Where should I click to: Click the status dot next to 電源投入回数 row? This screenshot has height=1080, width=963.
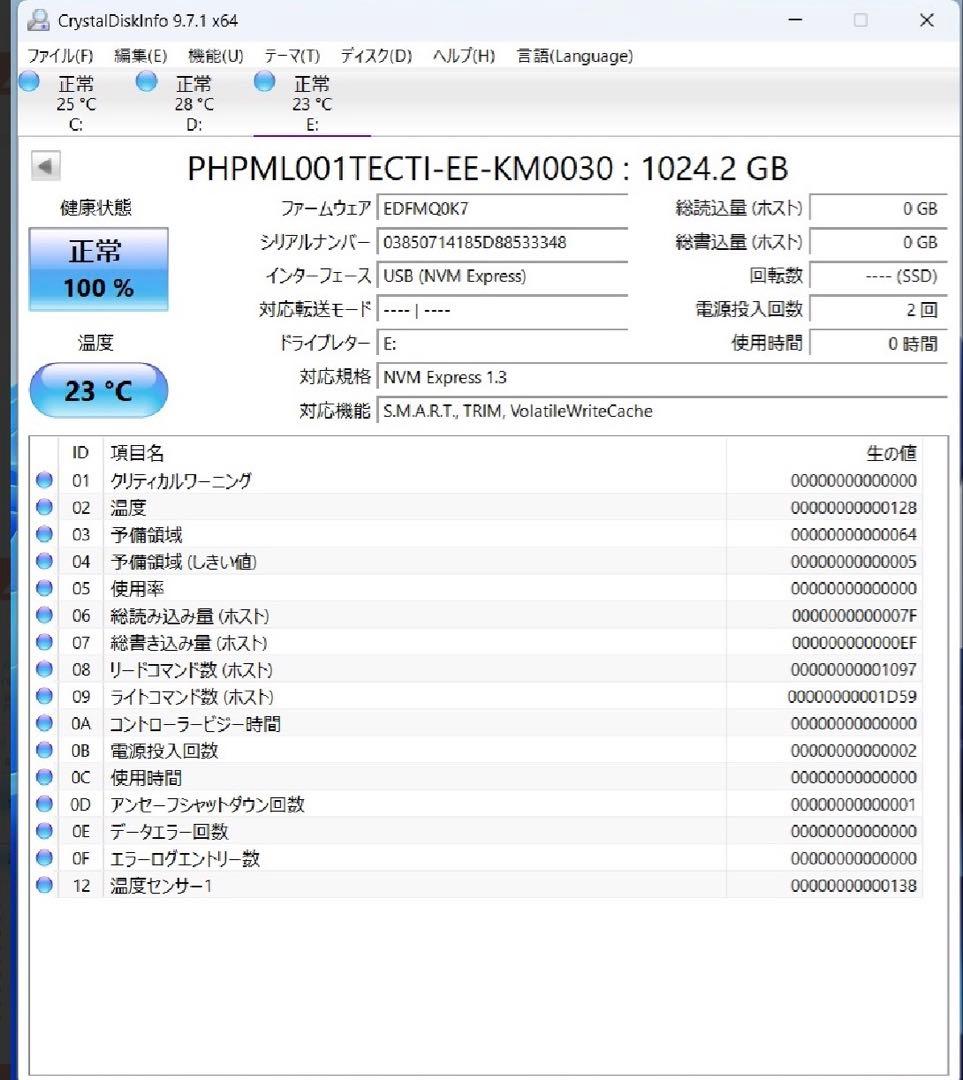pyautogui.click(x=43, y=750)
